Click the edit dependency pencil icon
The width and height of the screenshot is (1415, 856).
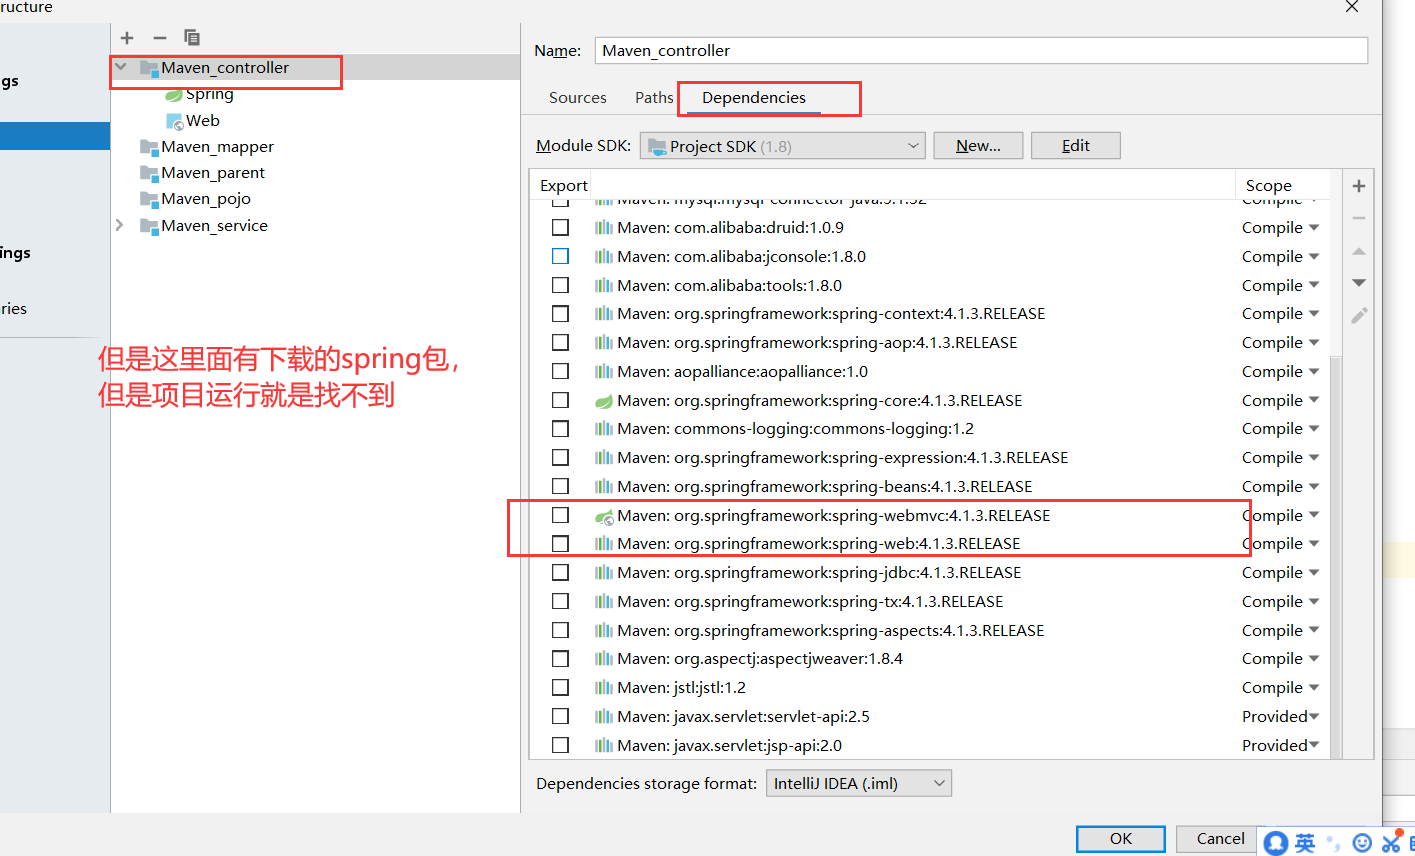click(1359, 316)
